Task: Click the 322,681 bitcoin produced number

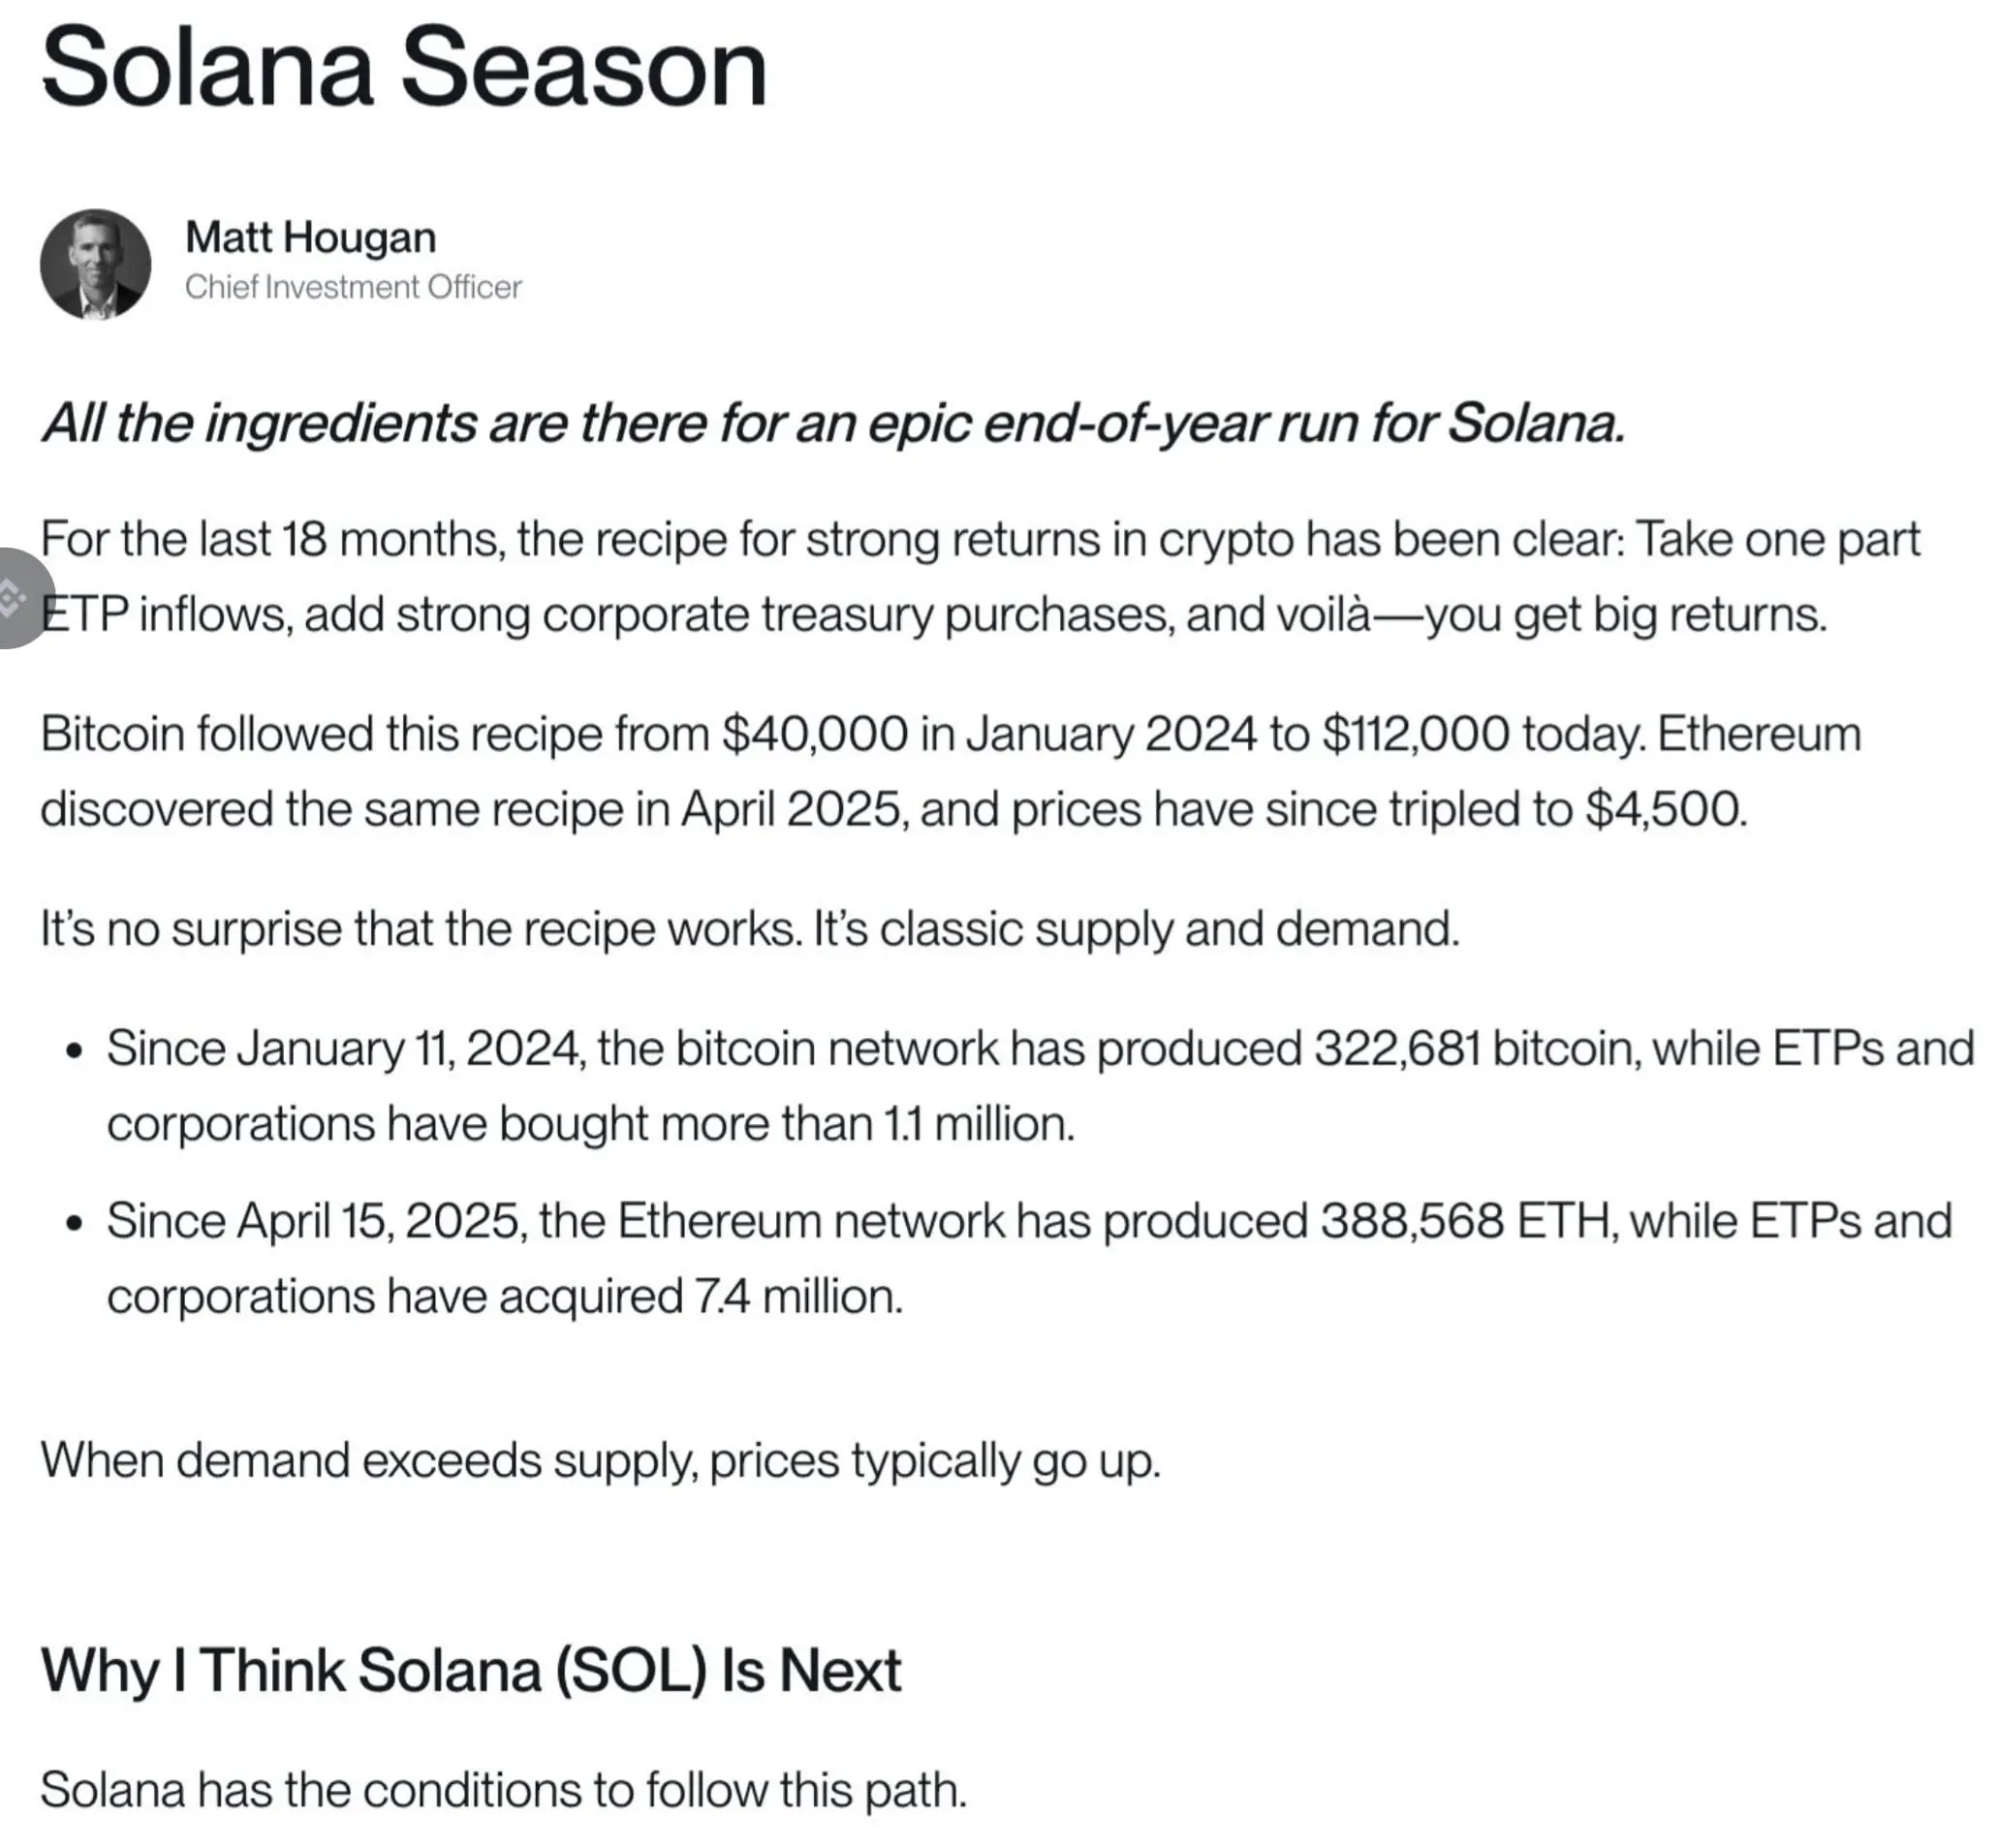Action: pos(1397,1048)
